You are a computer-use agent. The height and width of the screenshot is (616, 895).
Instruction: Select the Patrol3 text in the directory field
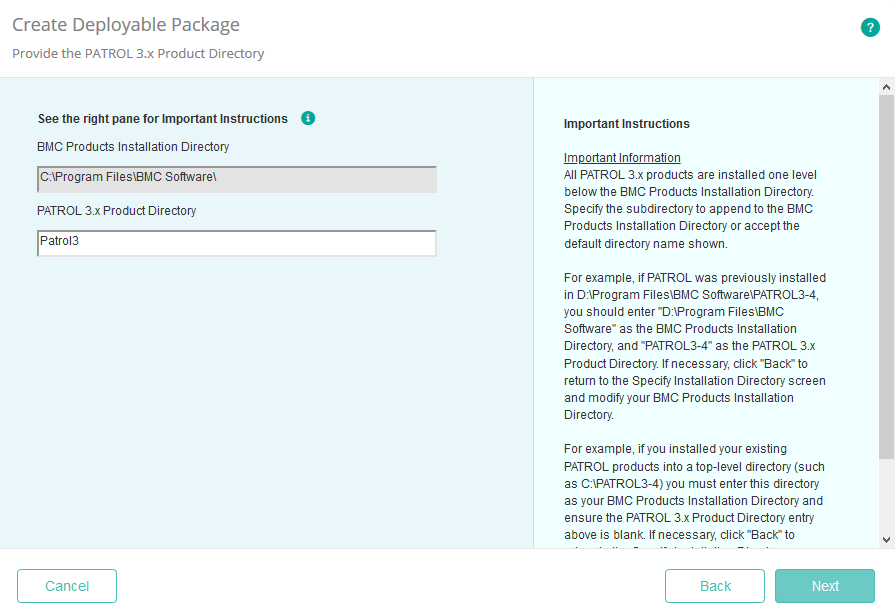[60, 243]
